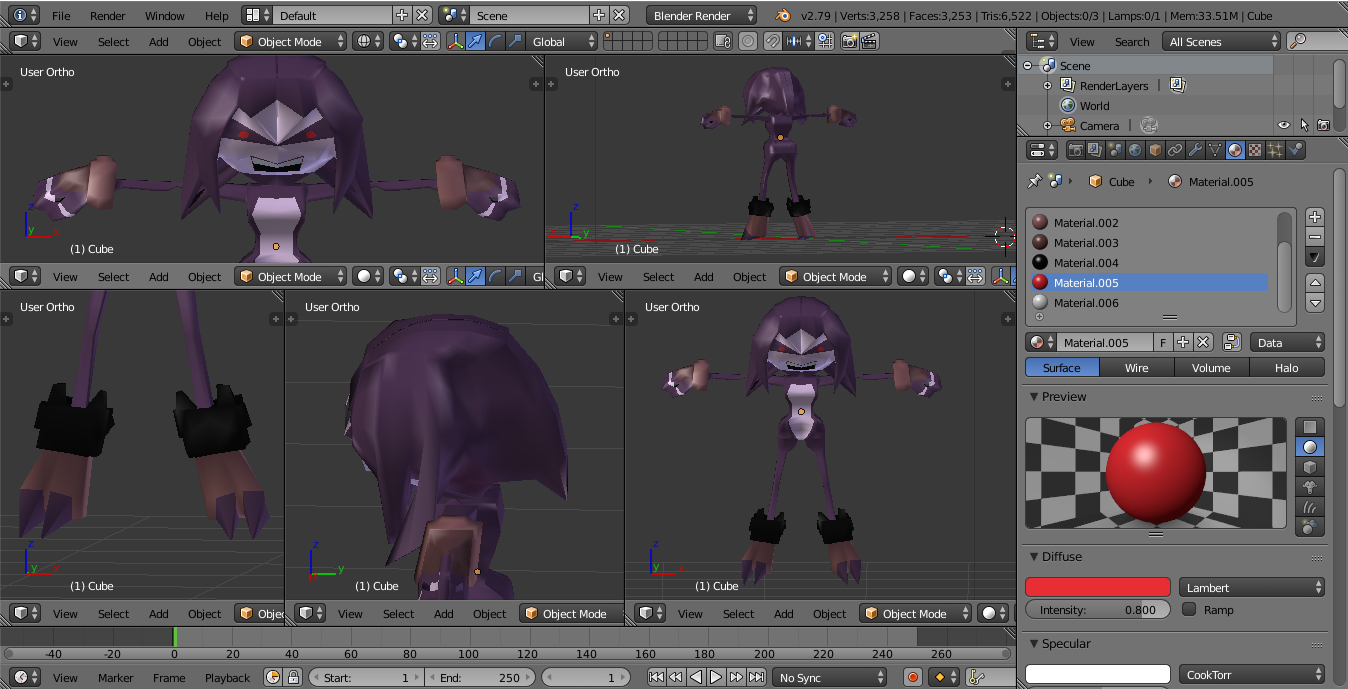Open the Render menu in top bar
Viewport: 1348px width, 689px height.
coord(108,16)
